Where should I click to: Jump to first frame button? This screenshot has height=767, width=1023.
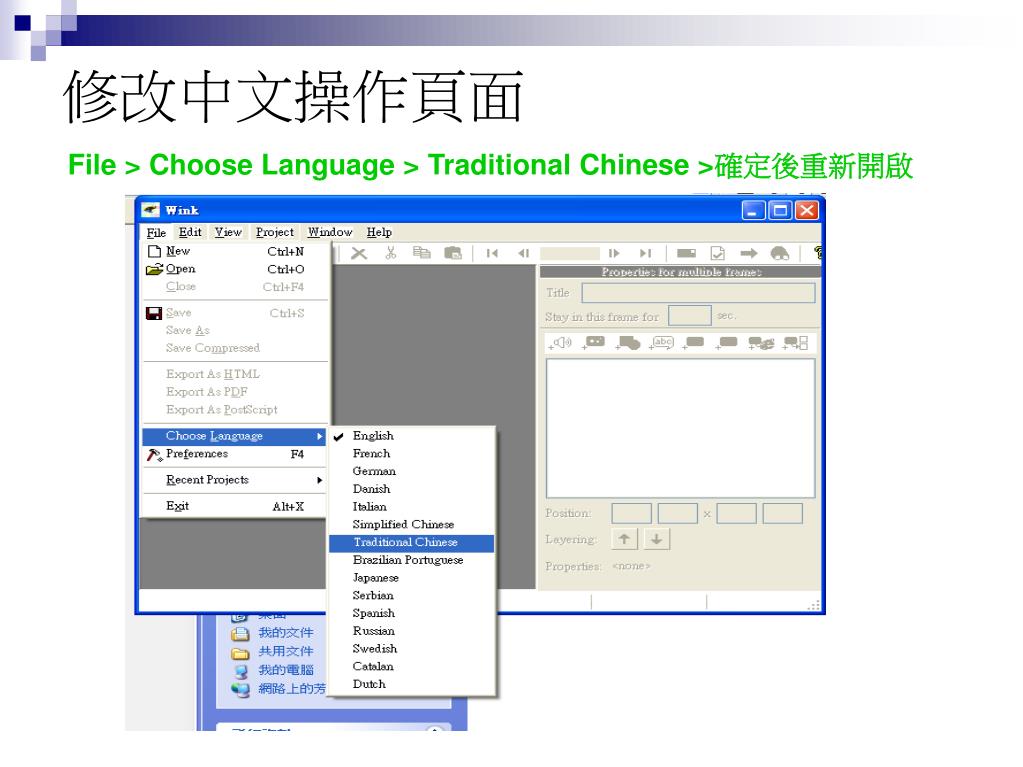tap(492, 253)
